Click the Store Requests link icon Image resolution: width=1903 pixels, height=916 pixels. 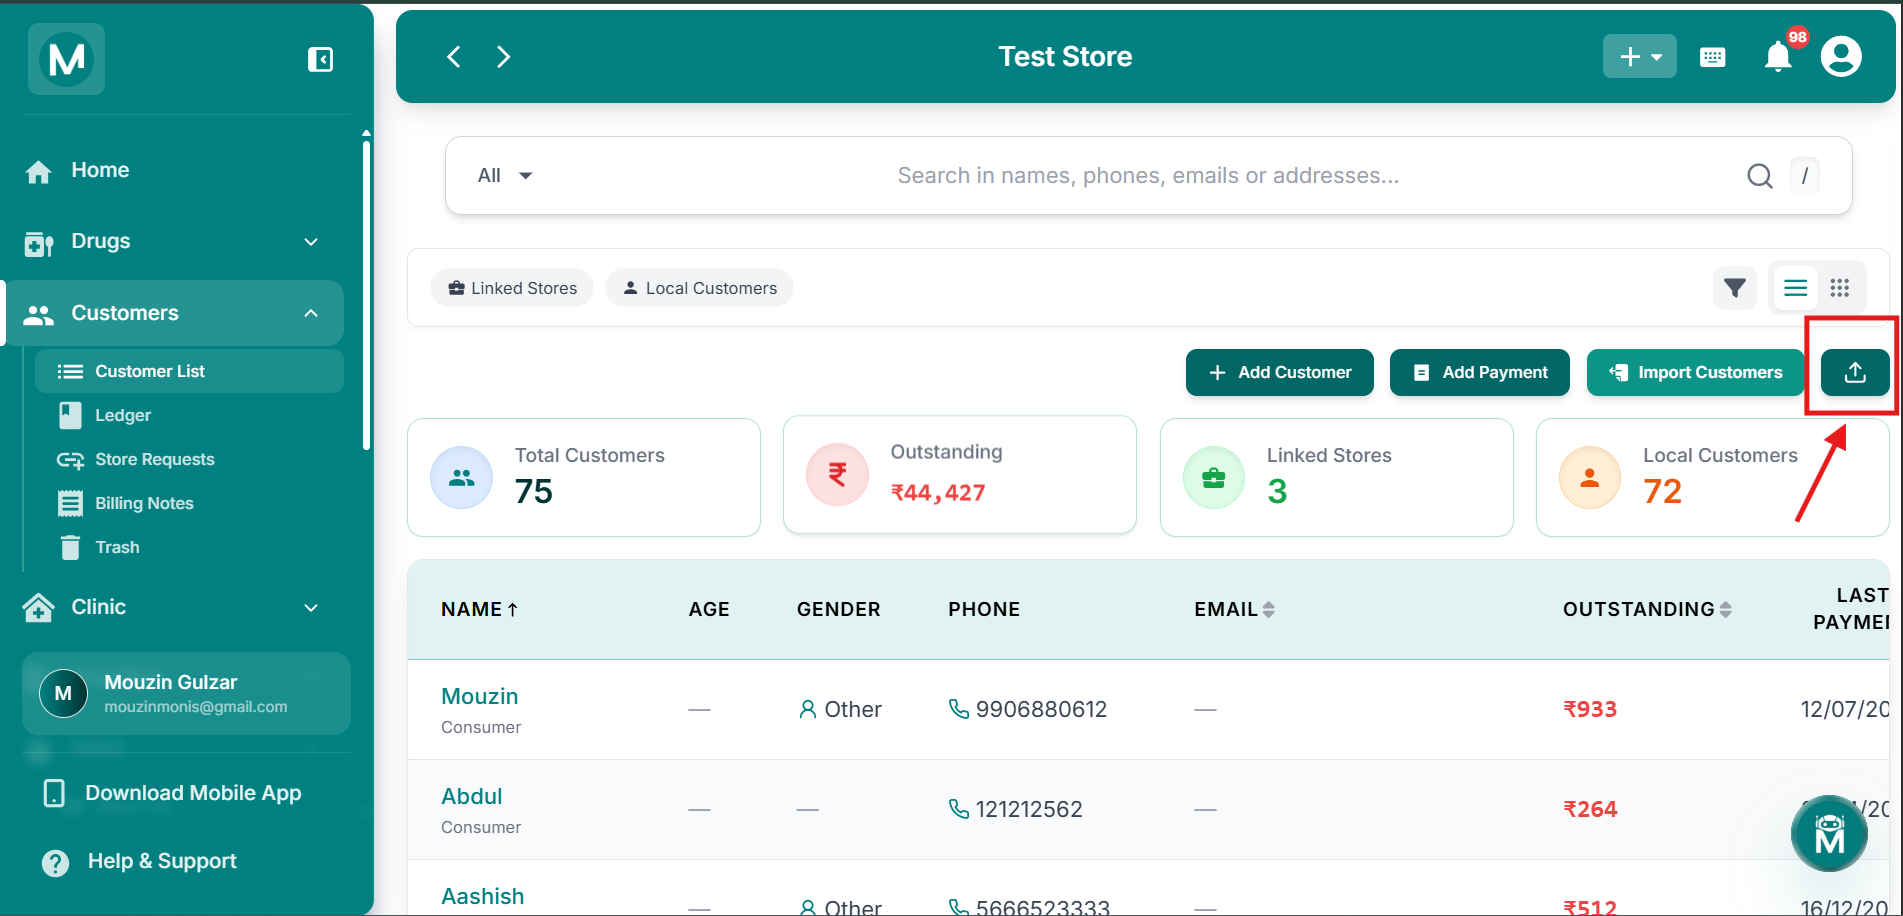pos(70,460)
